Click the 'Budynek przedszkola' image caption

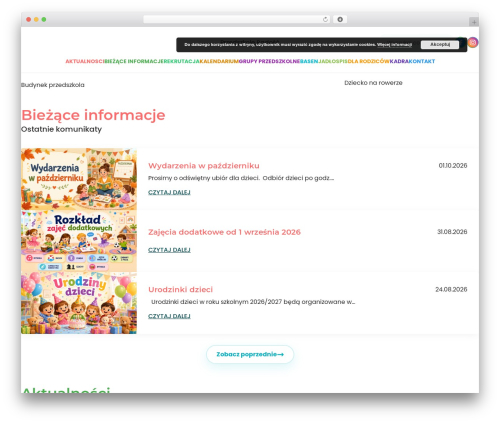(53, 85)
